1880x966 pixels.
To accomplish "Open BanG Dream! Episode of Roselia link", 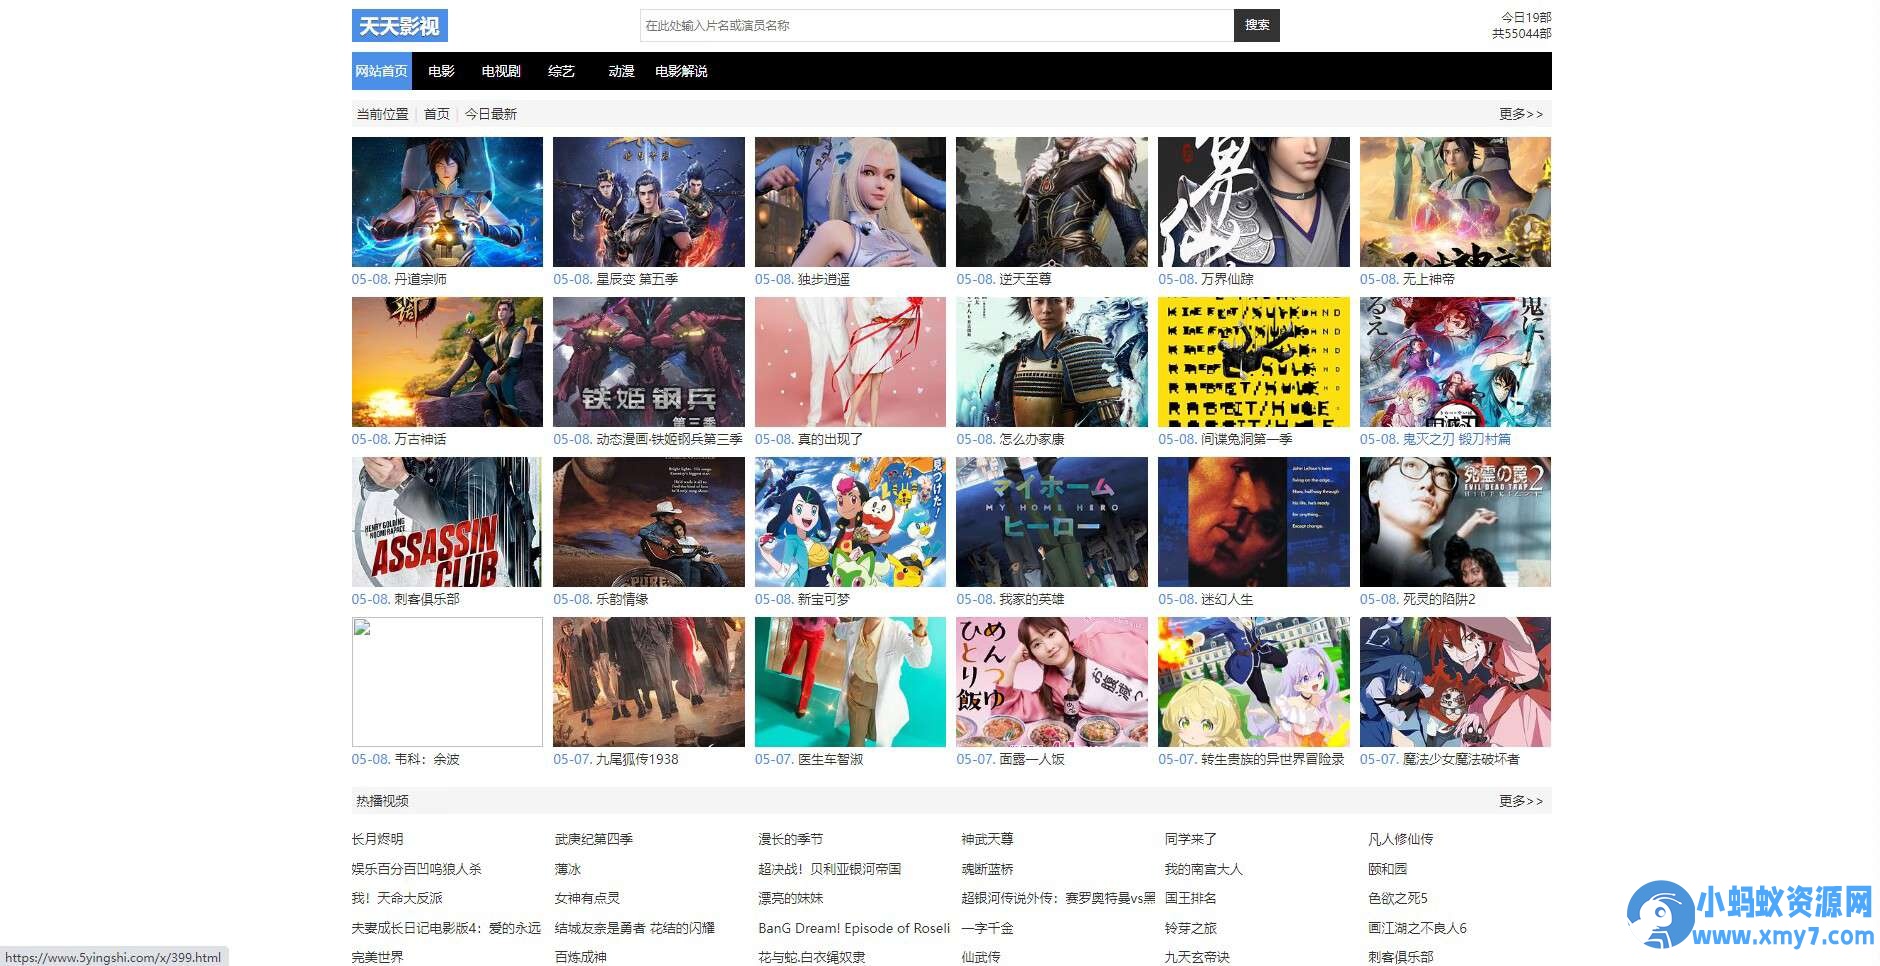I will pos(854,928).
